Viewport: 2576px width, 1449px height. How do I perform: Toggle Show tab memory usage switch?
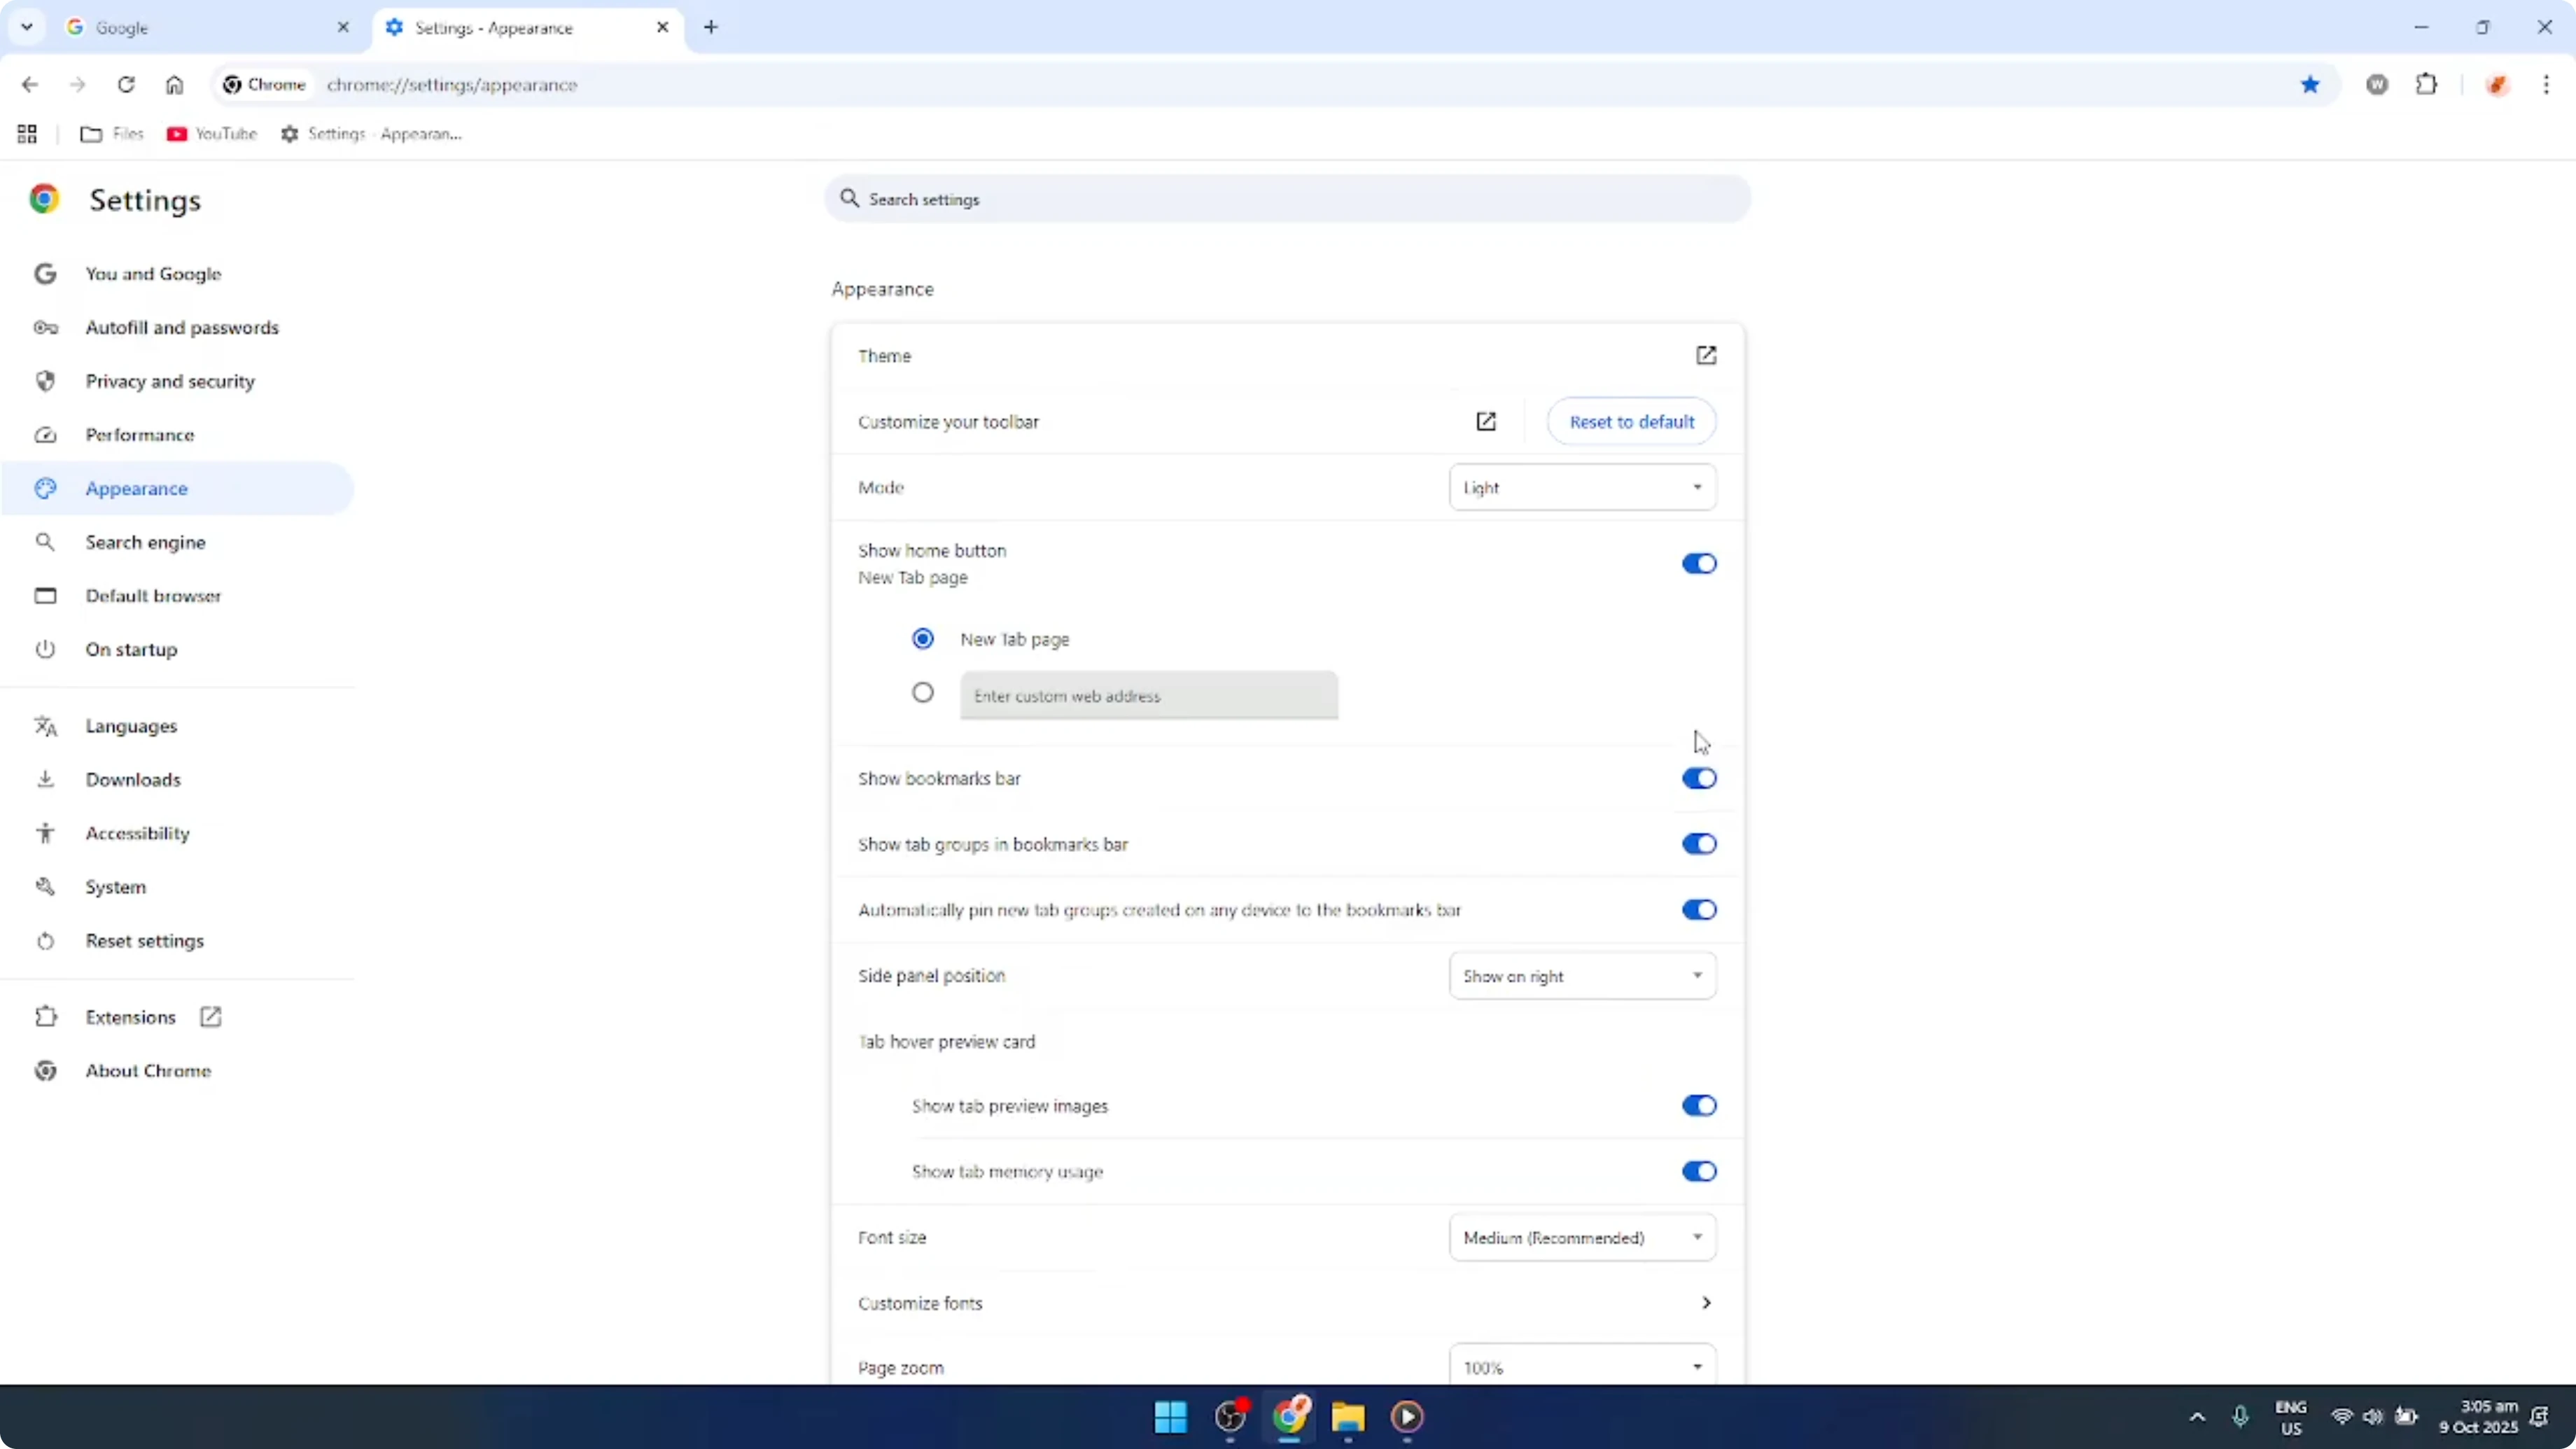coord(1699,1172)
